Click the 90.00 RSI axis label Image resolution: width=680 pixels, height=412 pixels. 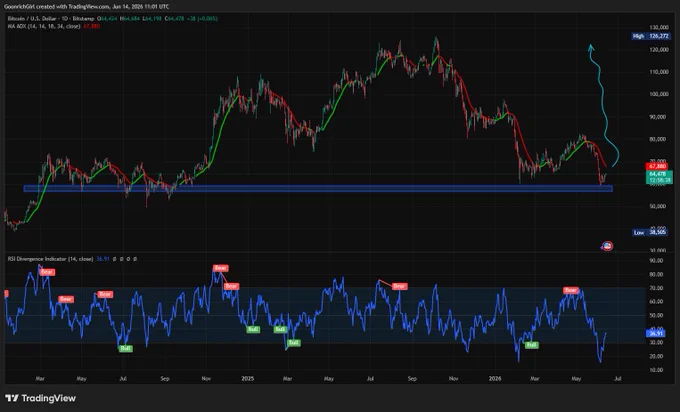(x=656, y=261)
